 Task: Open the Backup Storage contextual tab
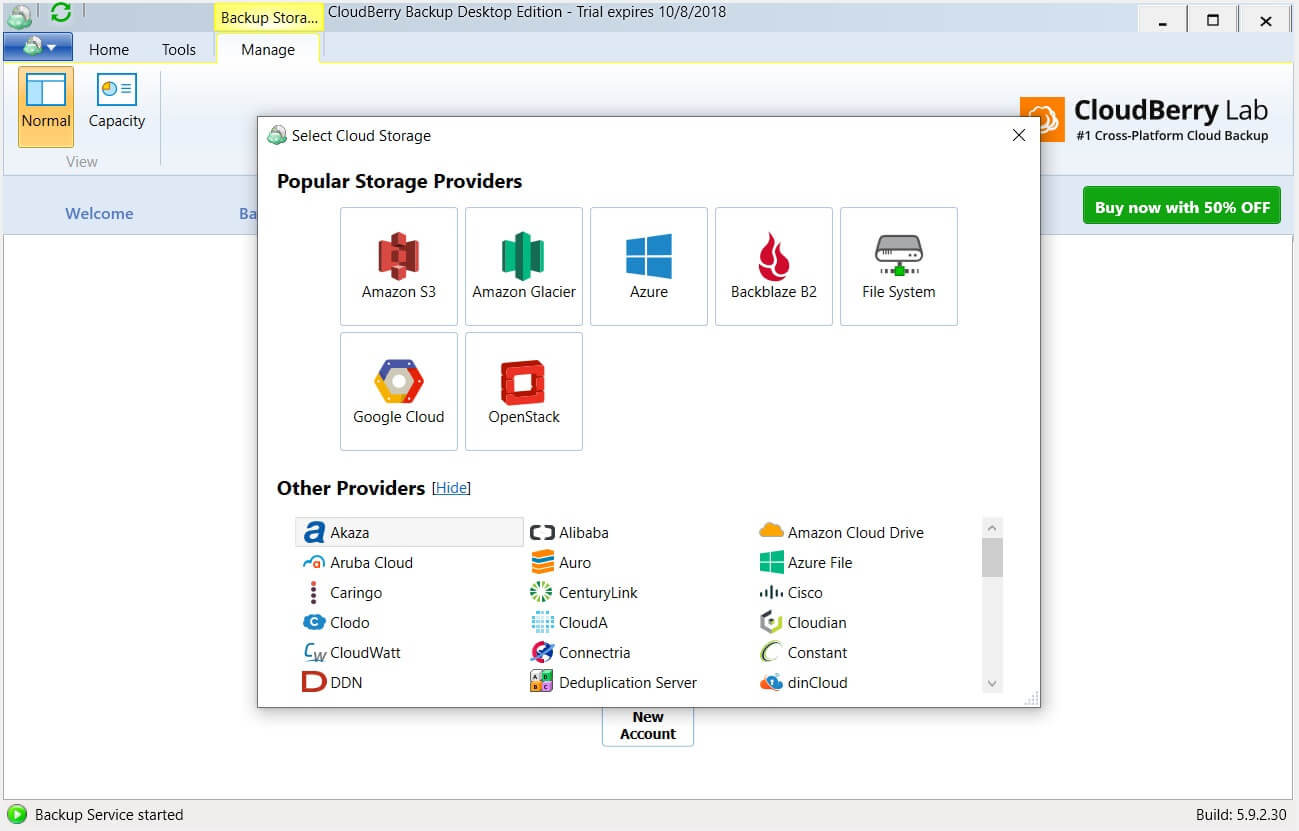coord(270,17)
